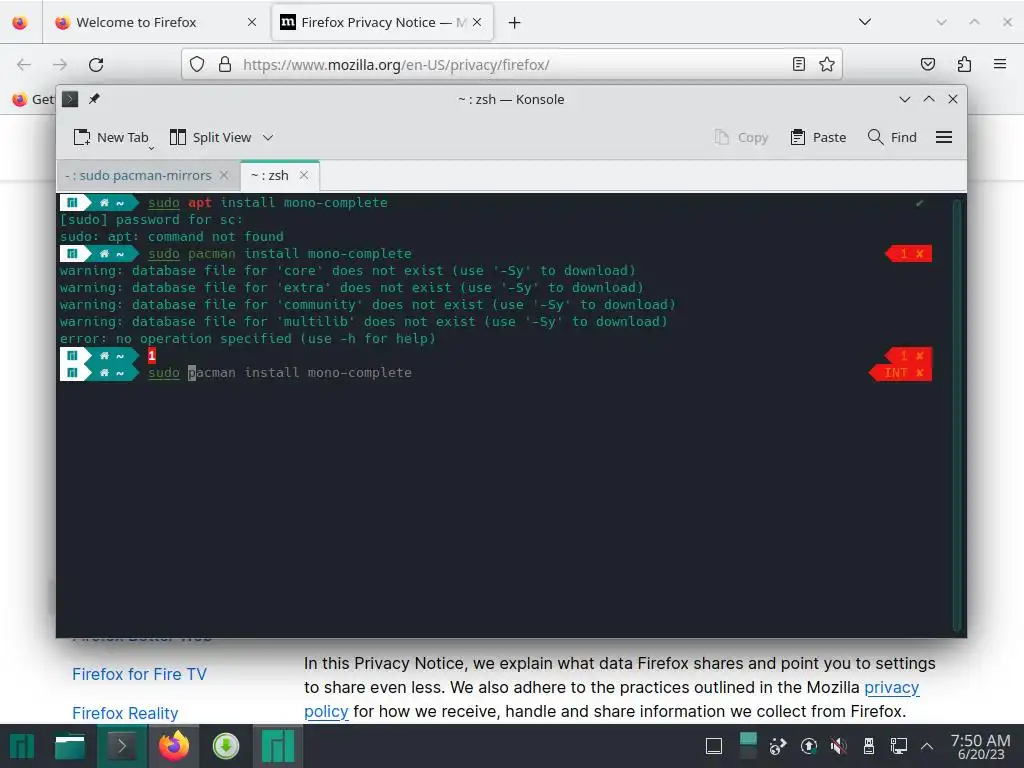Screen dimensions: 1024x768
Task: Open the green download installer taskbar icon
Action: 226,746
